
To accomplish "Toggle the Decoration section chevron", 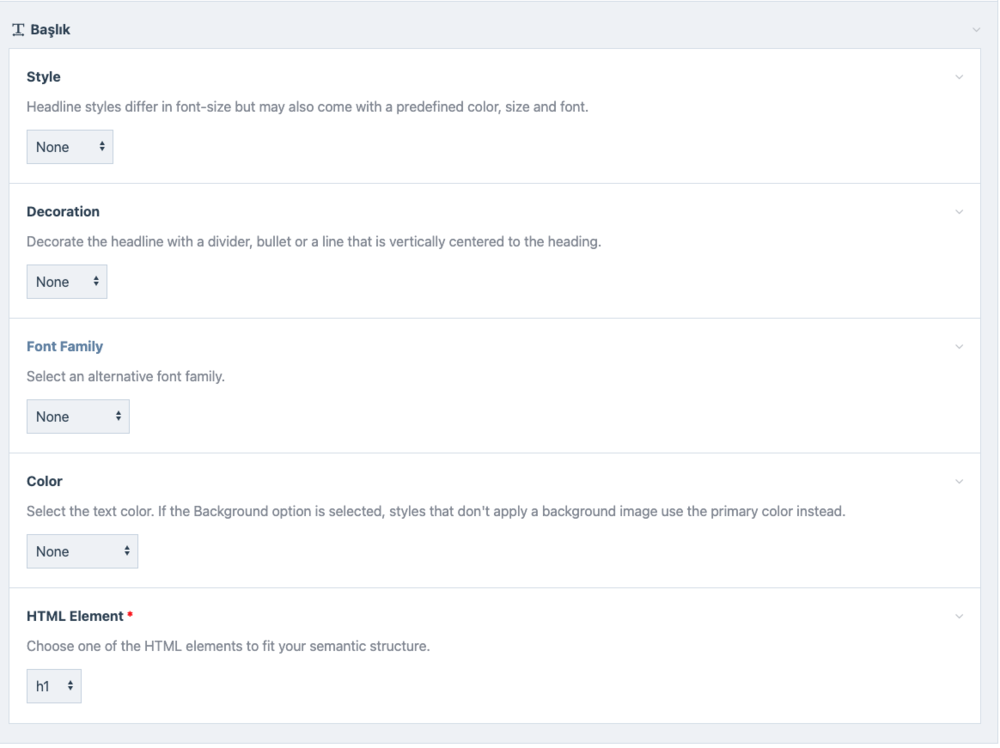I will (959, 212).
